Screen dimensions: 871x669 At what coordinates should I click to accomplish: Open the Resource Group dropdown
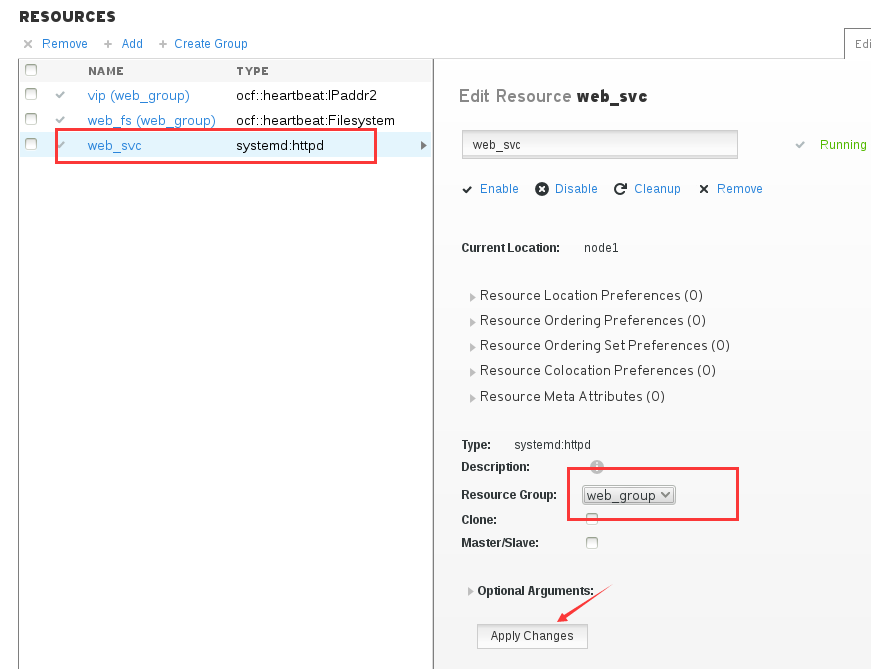628,495
